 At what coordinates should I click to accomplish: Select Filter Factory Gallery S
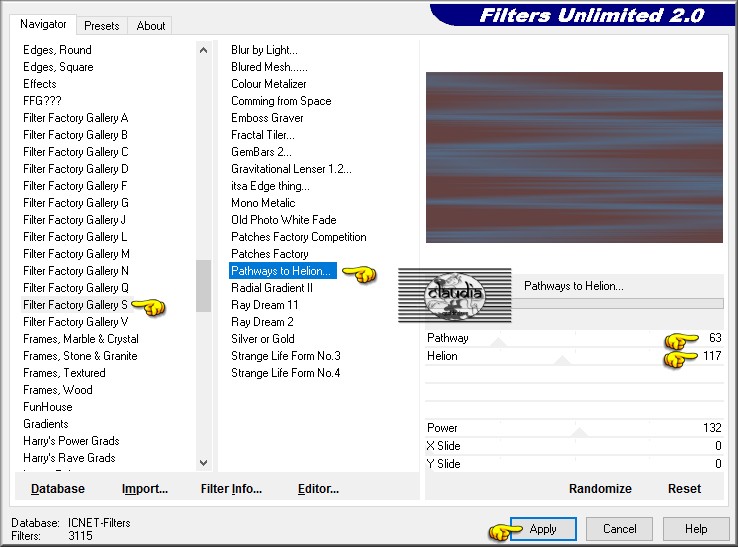[75, 305]
